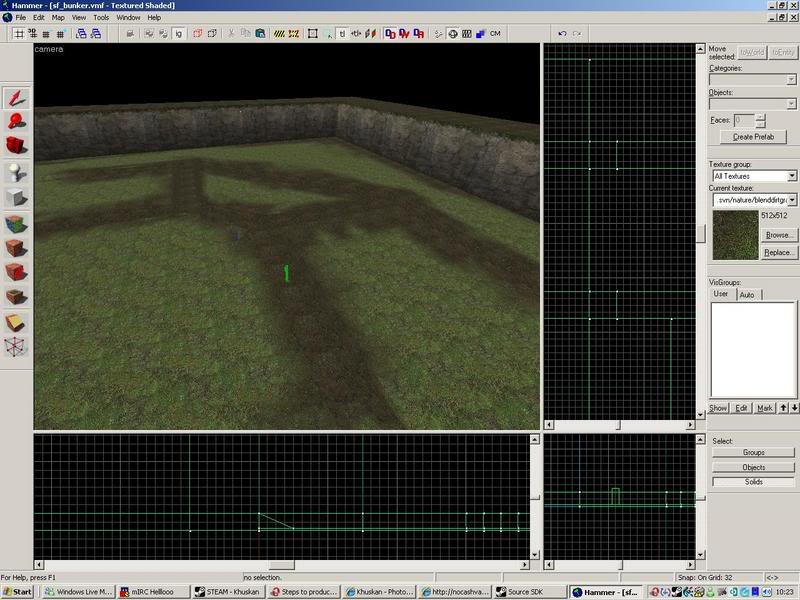Switch to the Auto VisGroups tab
Image resolution: width=800 pixels, height=600 pixels.
(747, 295)
